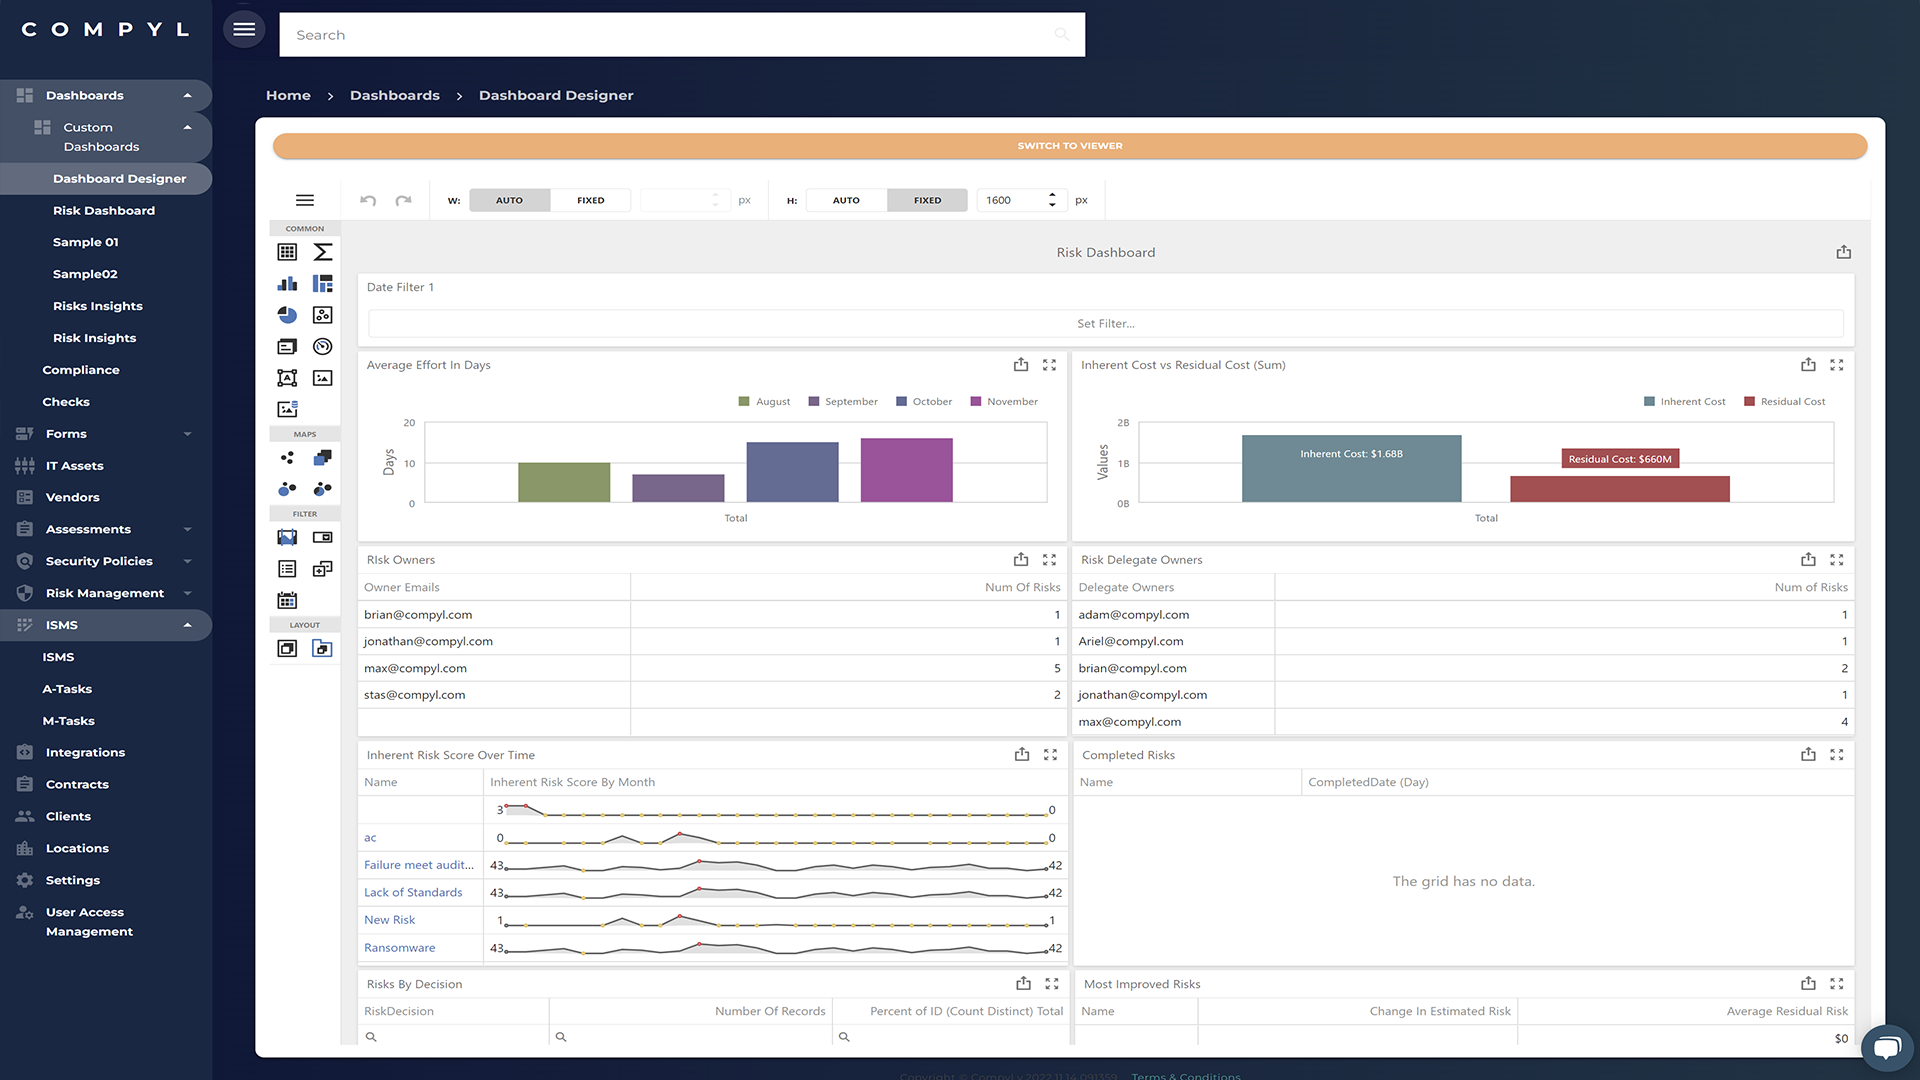Expand the Assessments section in the sidebar
Screen dimensions: 1920x1080
tap(187, 528)
